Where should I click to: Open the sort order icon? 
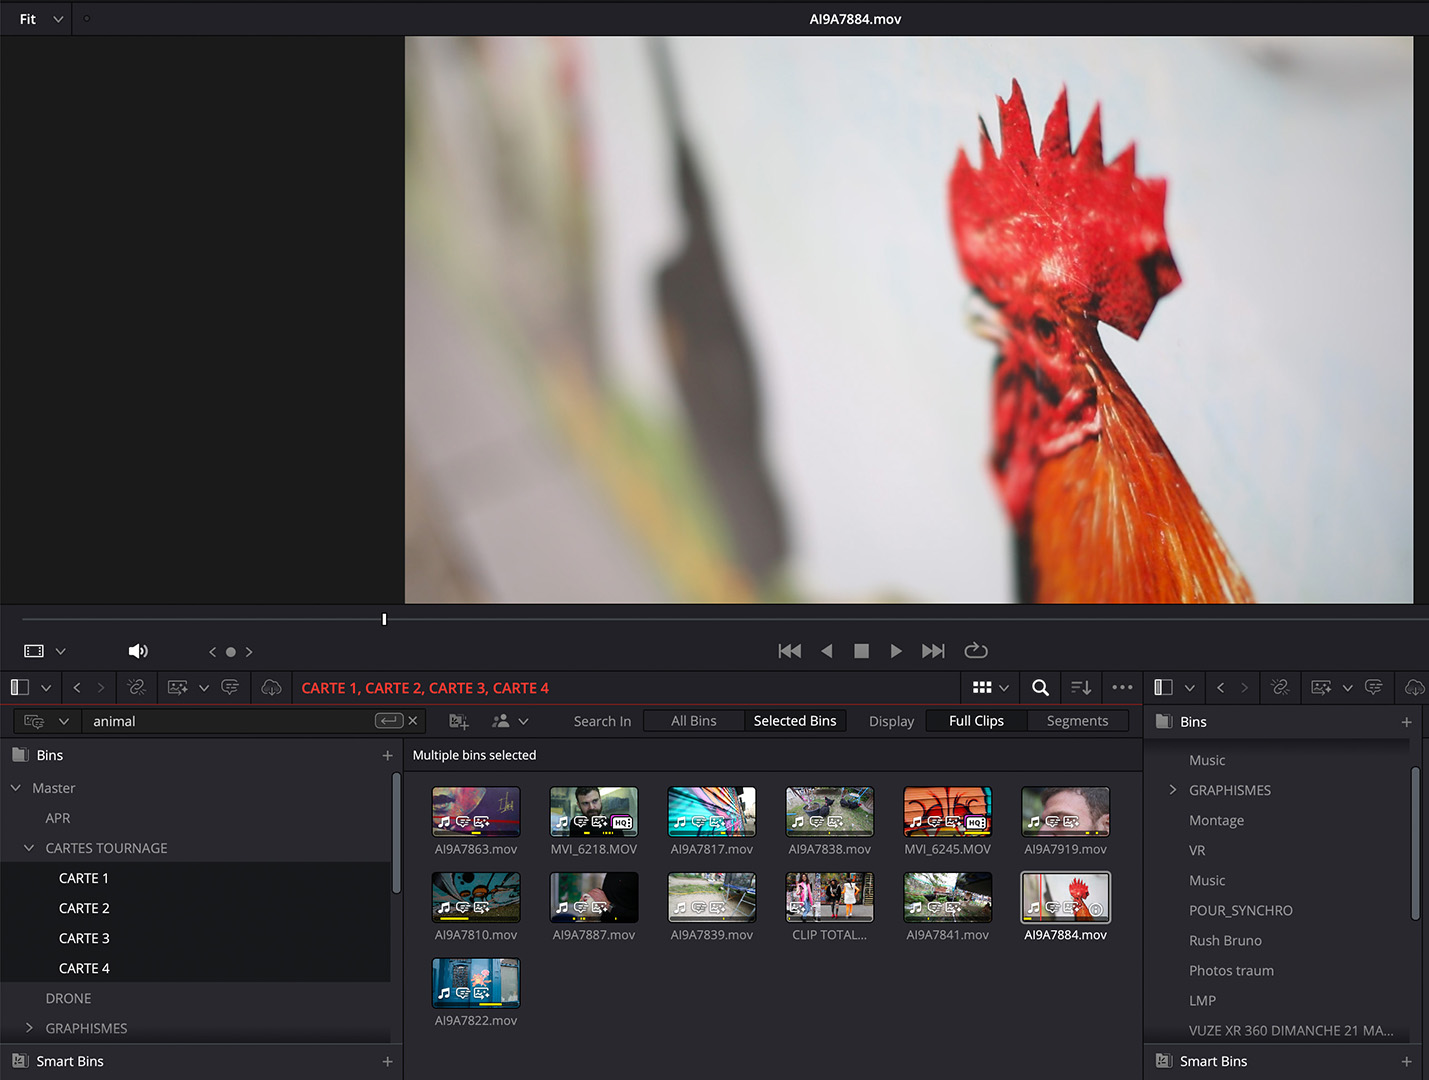[1081, 688]
